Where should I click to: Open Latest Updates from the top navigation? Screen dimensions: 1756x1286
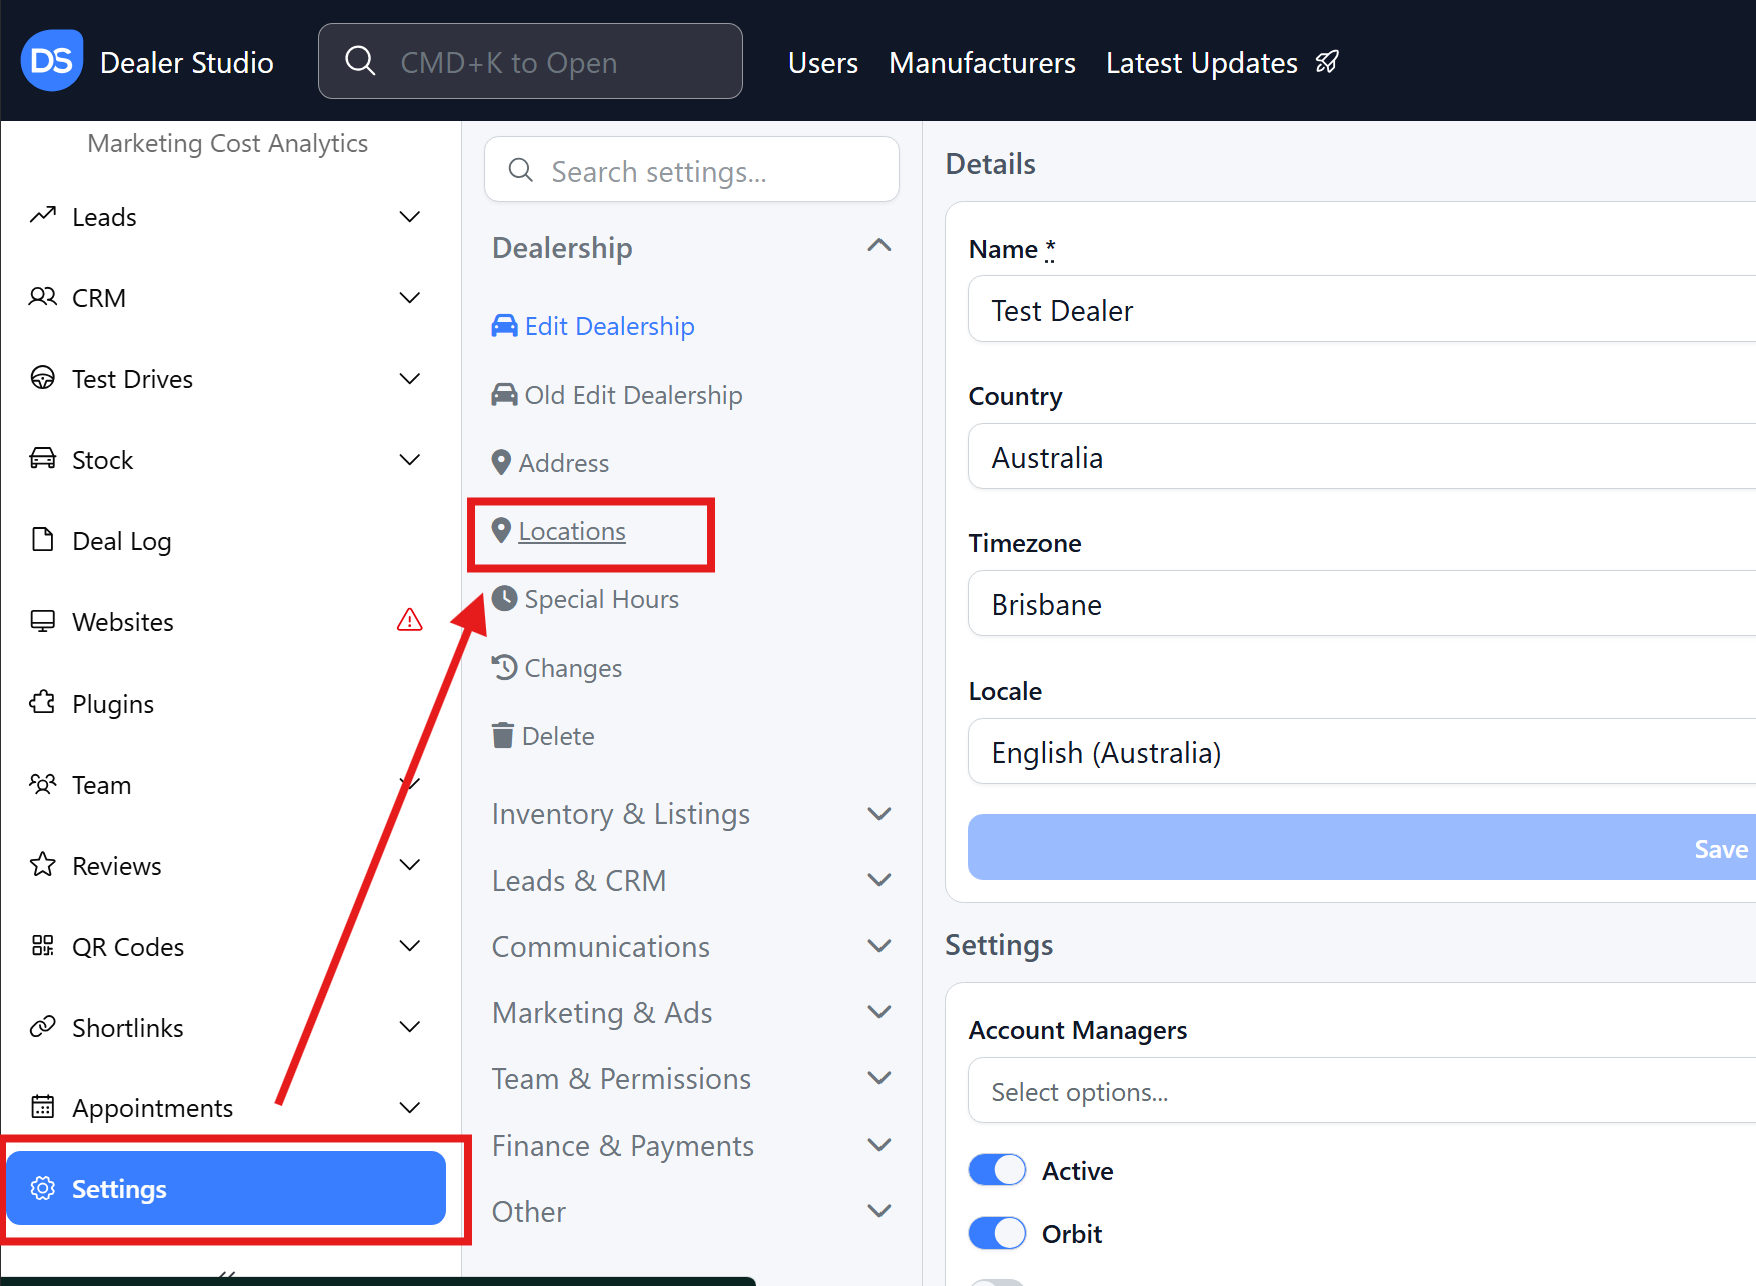[1202, 63]
